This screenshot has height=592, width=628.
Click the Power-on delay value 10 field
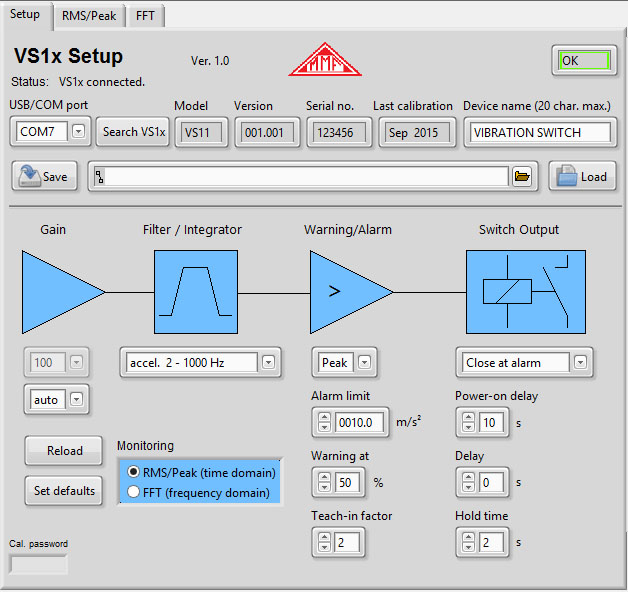coord(491,422)
